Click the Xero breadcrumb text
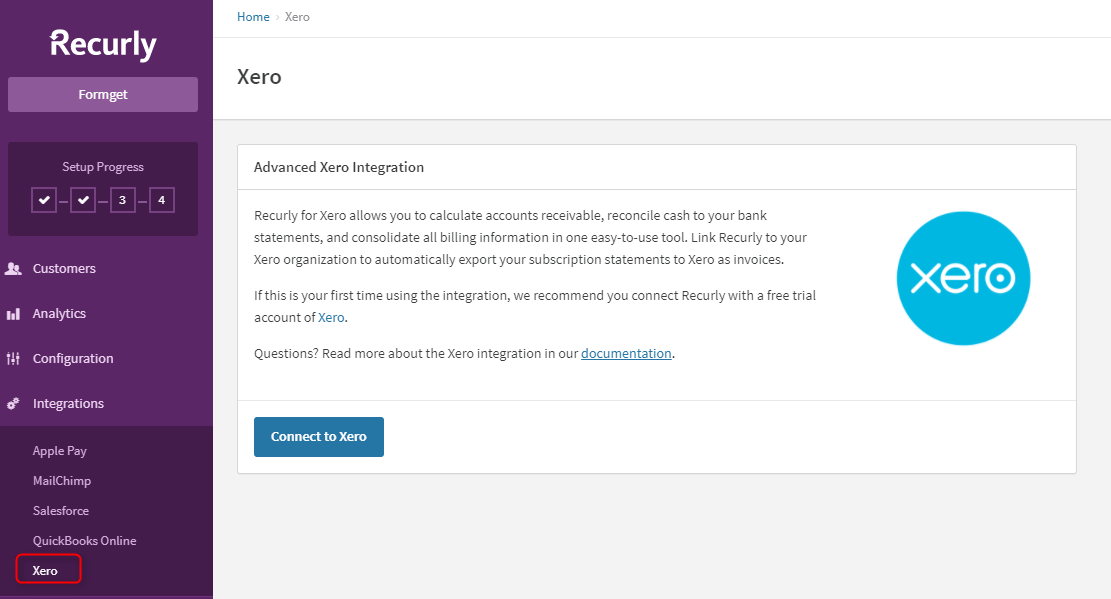 (297, 17)
